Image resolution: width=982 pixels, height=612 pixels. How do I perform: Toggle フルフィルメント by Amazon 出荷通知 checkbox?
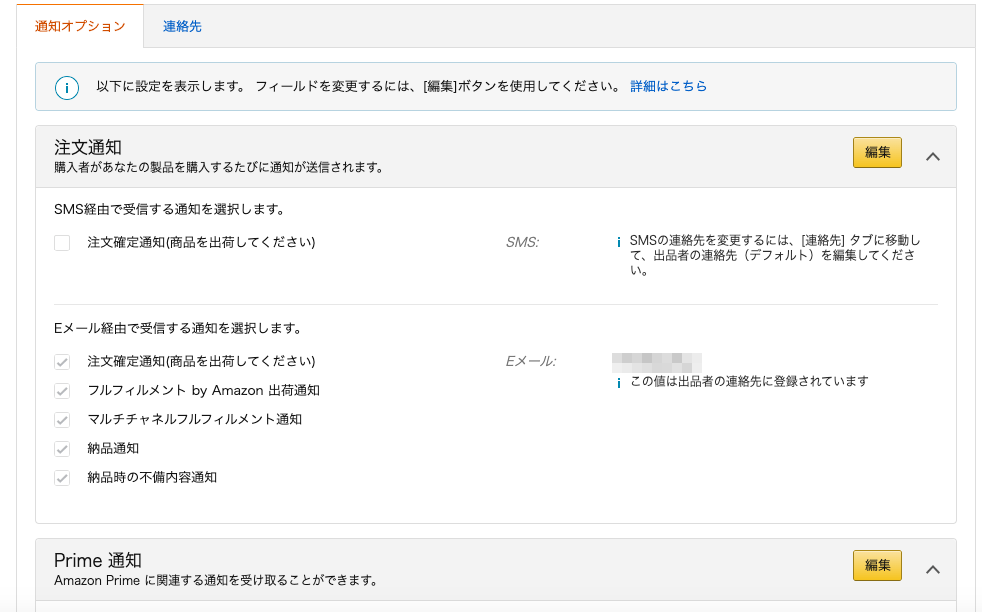(x=62, y=391)
